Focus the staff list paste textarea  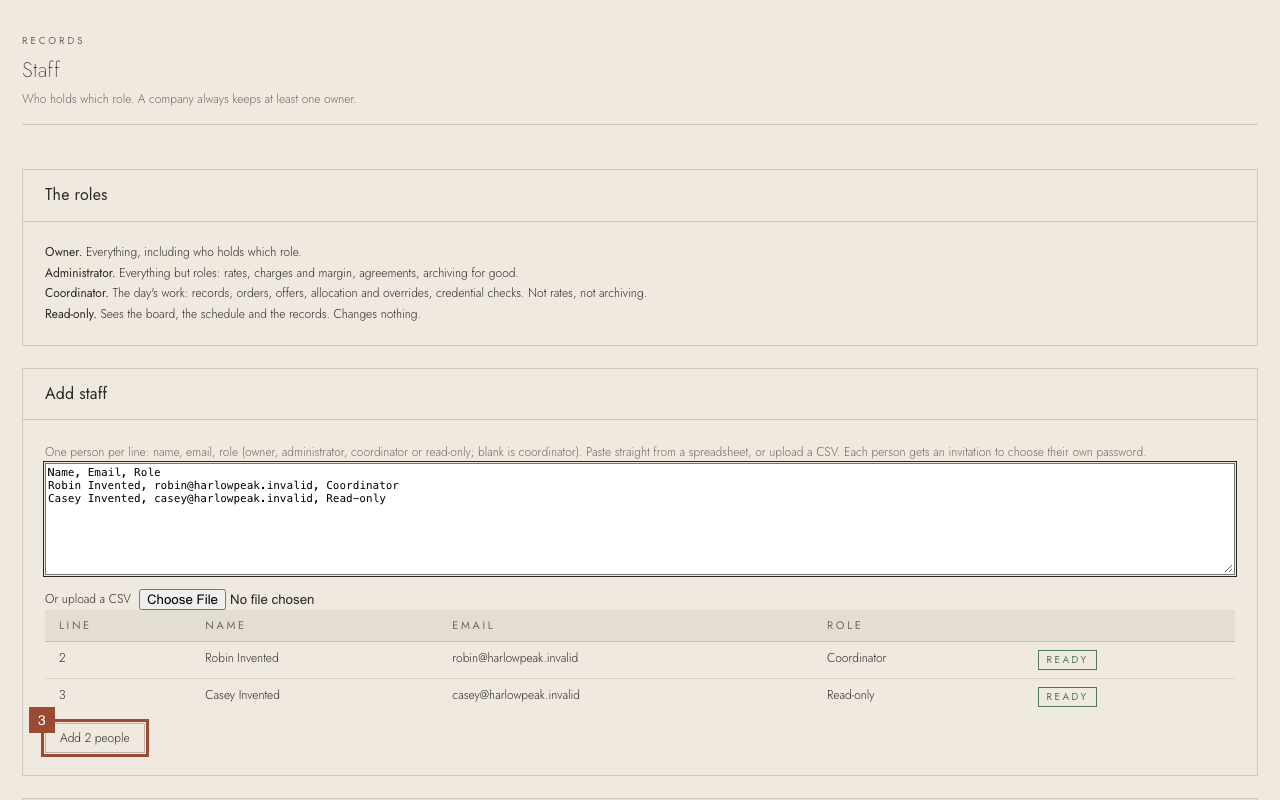pyautogui.click(x=640, y=519)
